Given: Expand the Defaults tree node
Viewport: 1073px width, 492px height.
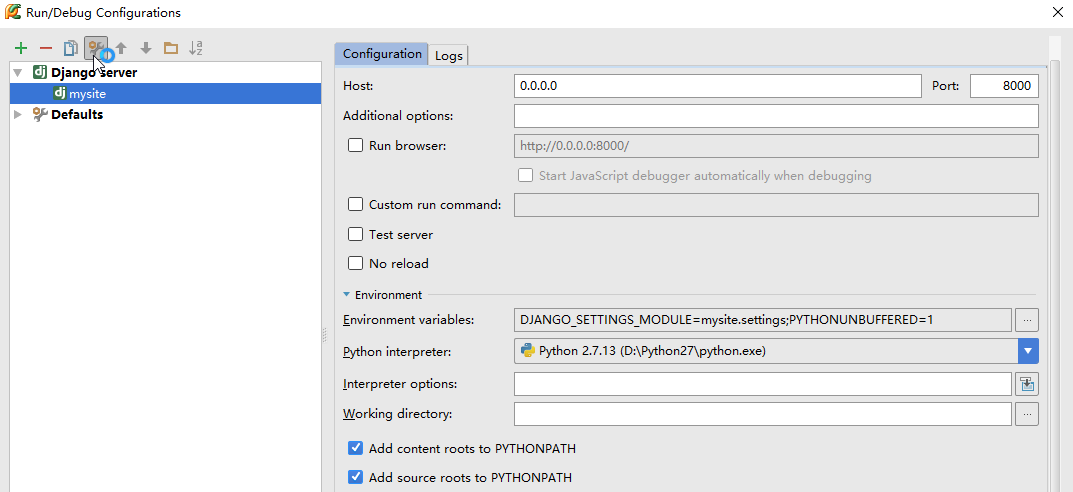Looking at the screenshot, I should pos(18,114).
